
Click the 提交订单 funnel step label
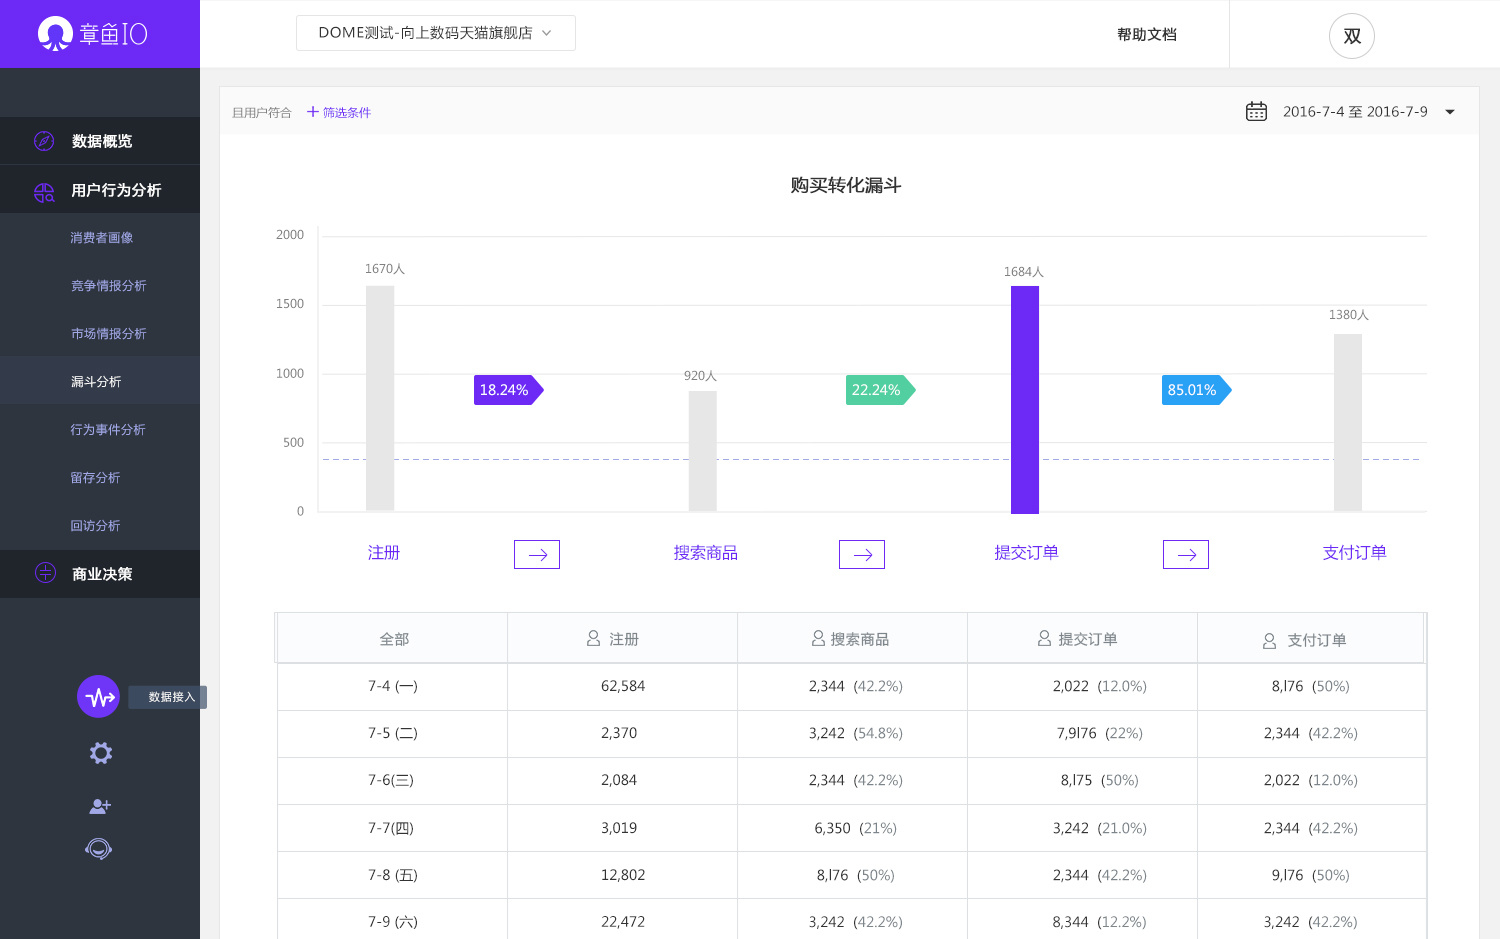(1026, 552)
